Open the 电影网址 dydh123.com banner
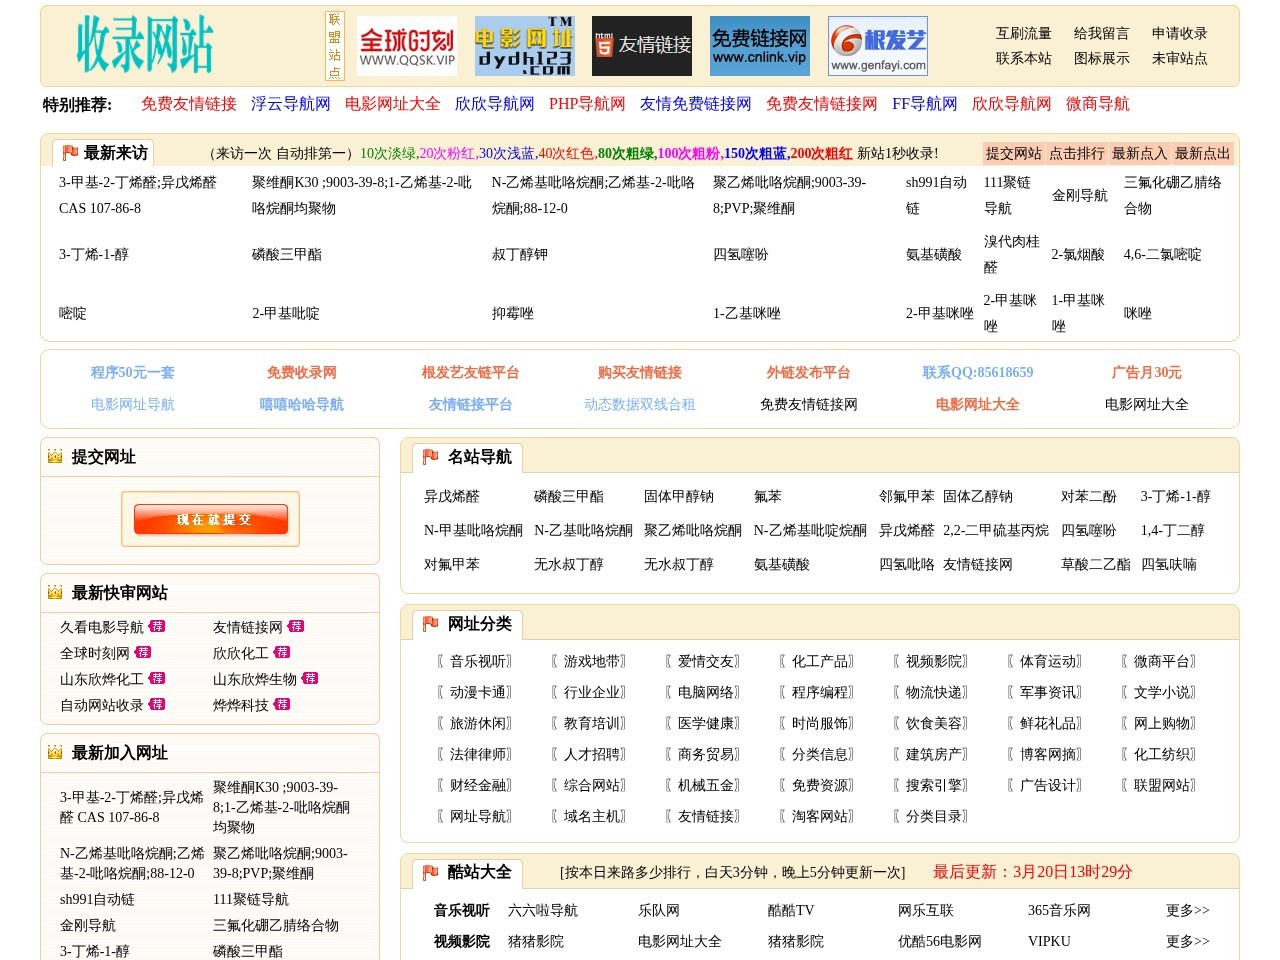Screen dimensions: 1280x960 (x=524, y=46)
